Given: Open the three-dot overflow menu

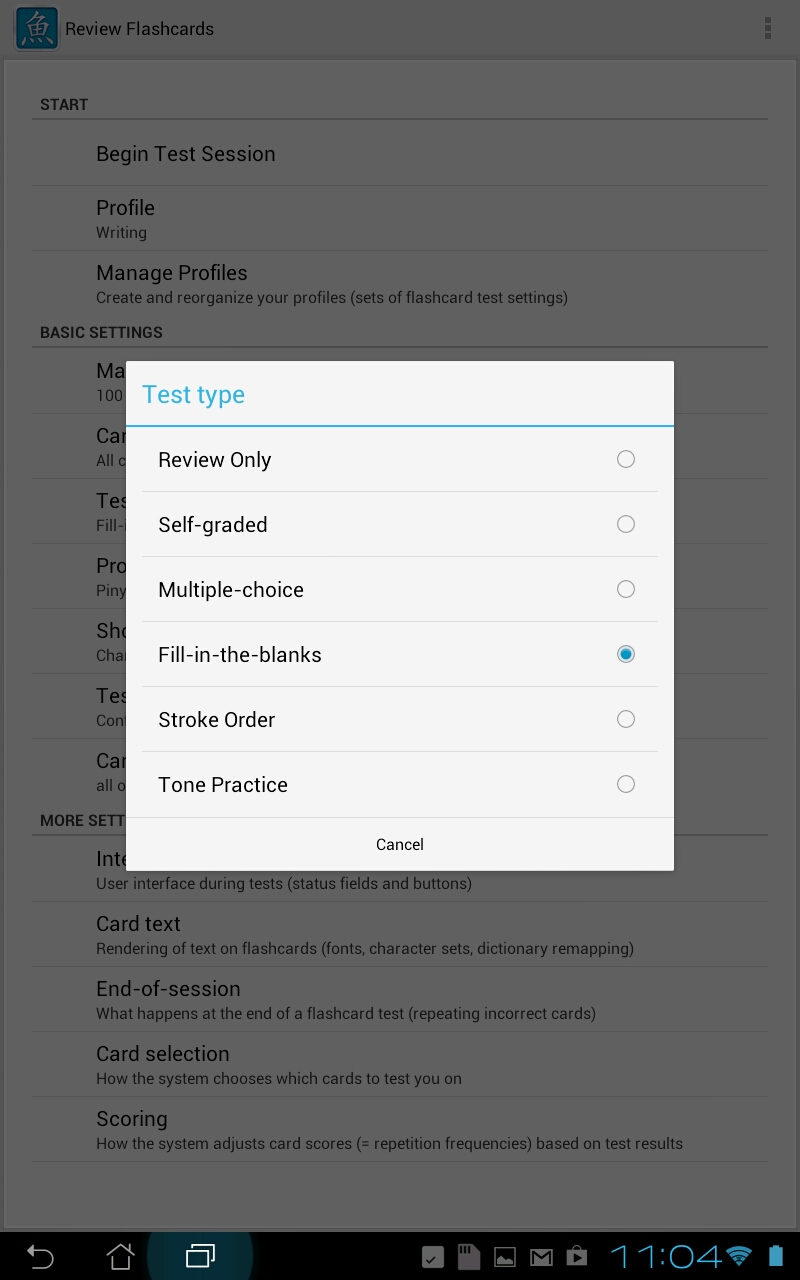Looking at the screenshot, I should coord(768,28).
